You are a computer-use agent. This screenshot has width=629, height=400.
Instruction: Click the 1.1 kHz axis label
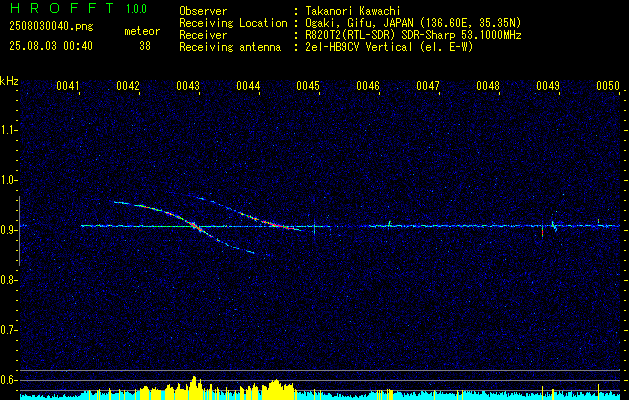pyautogui.click(x=8, y=130)
